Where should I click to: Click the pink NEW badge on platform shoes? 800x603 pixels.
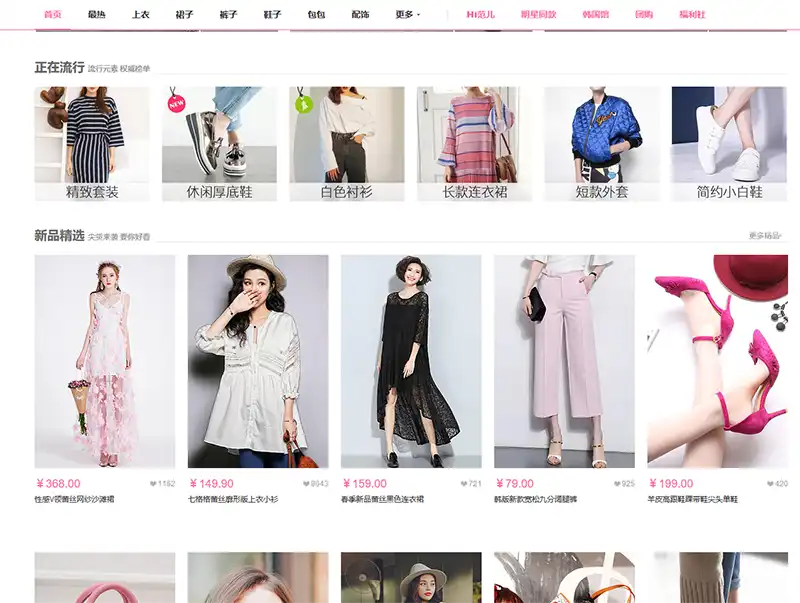pos(177,102)
